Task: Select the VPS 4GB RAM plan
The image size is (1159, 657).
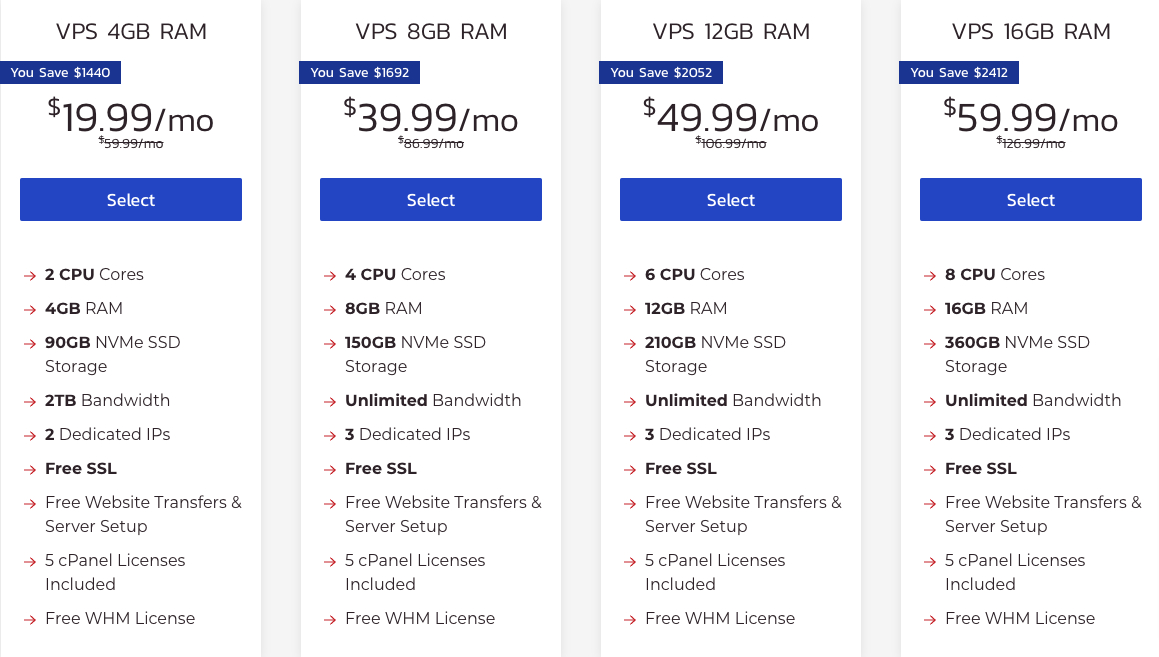Action: [x=130, y=199]
